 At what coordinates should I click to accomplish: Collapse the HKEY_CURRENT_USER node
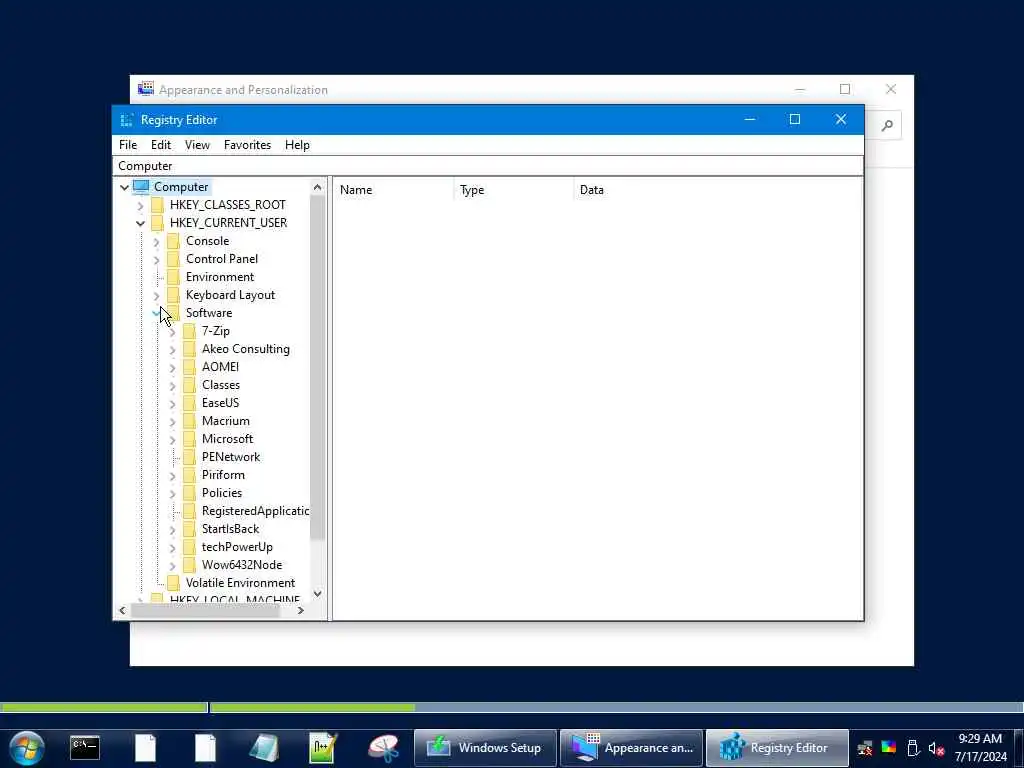(140, 223)
